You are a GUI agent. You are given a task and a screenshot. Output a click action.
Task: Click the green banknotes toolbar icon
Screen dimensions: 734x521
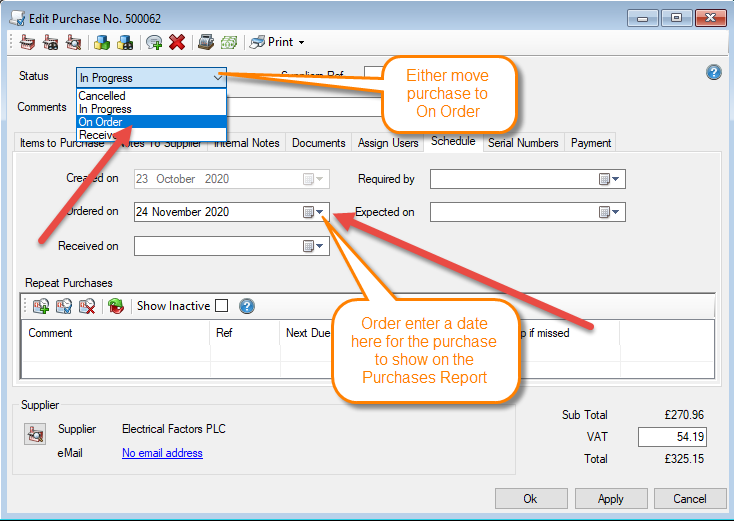228,42
